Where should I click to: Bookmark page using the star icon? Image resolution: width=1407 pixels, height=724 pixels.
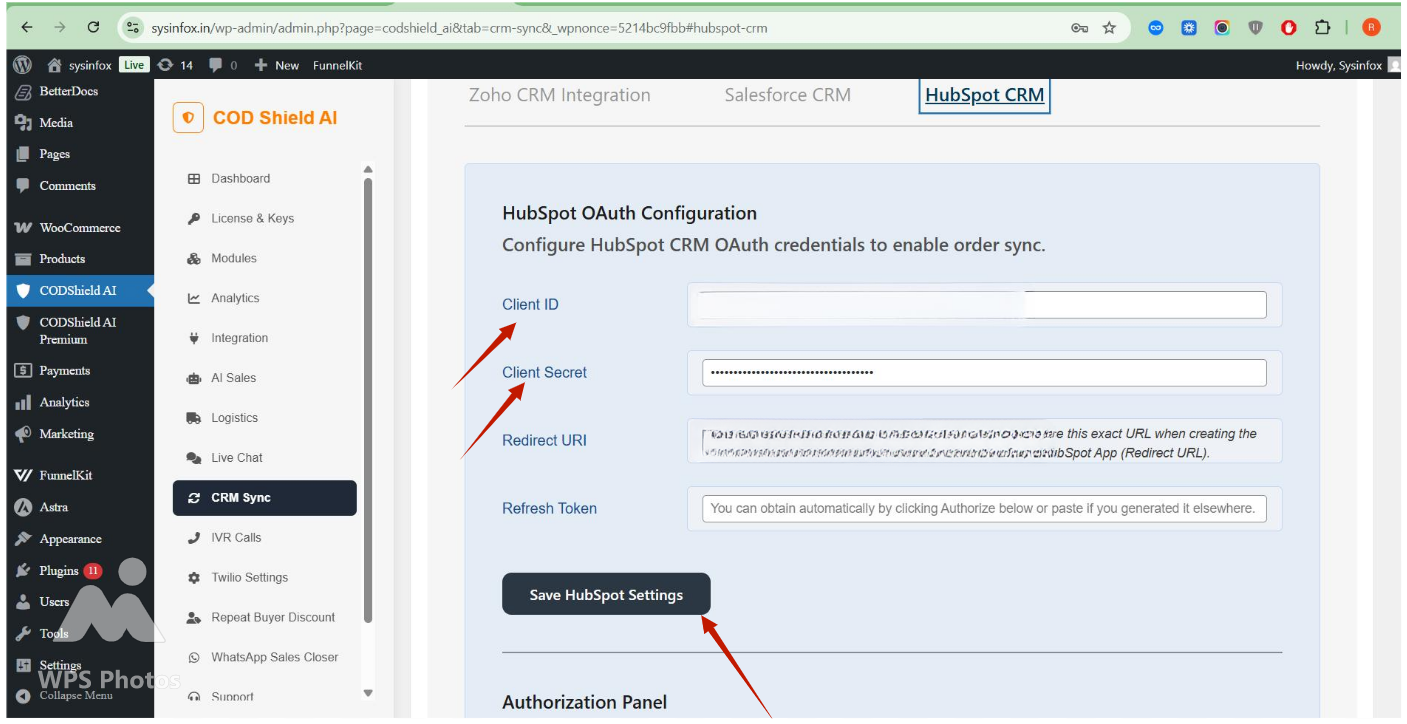[x=1109, y=28]
